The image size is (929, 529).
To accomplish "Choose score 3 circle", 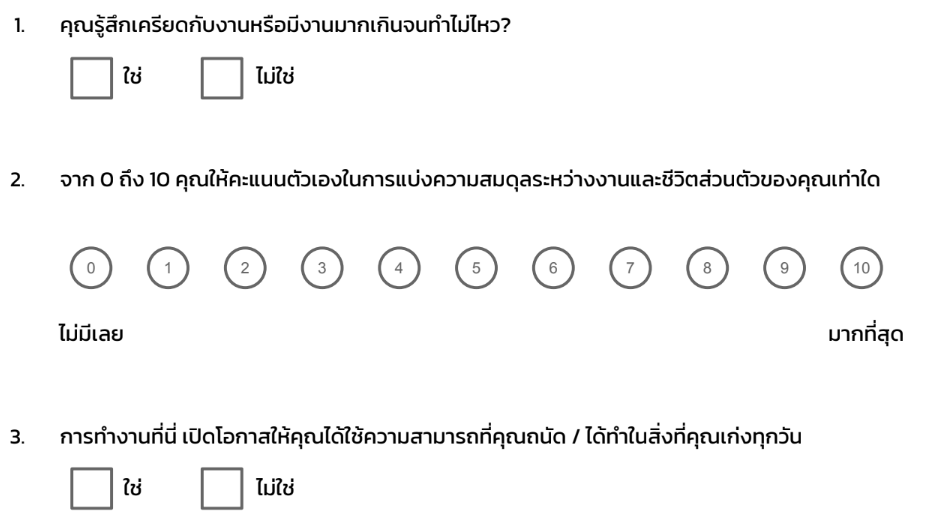I will click(322, 268).
